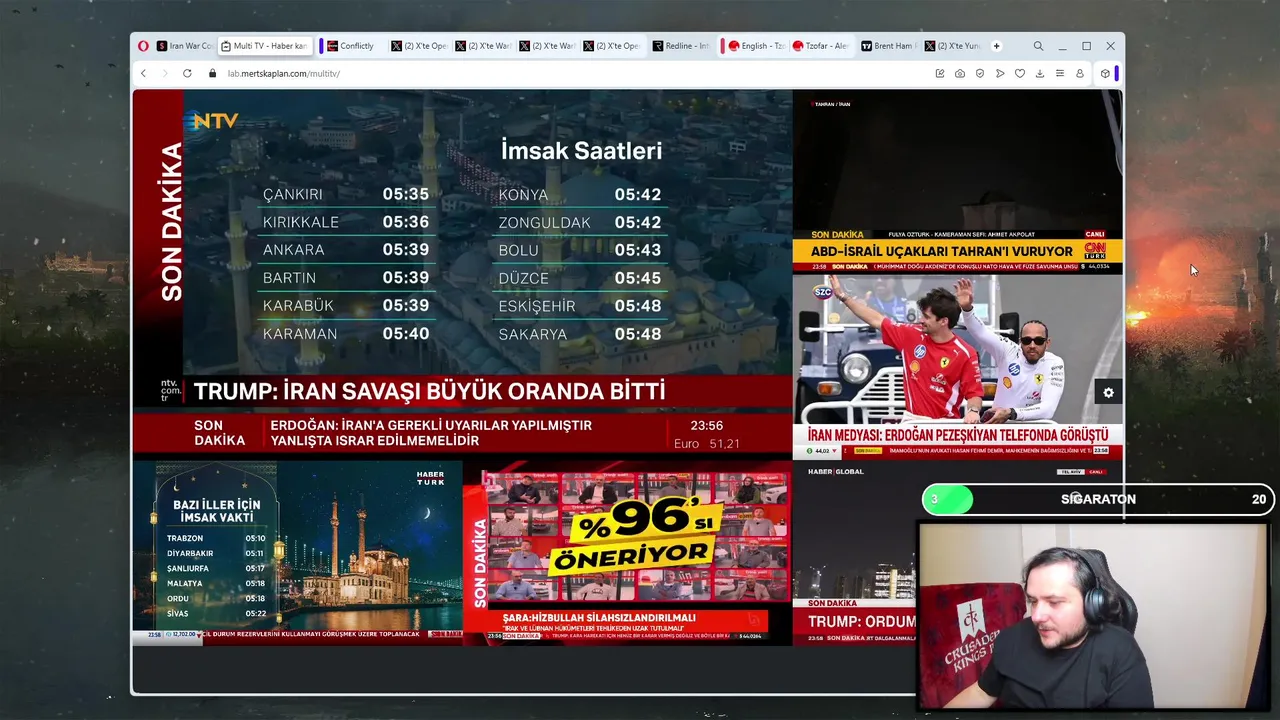This screenshot has width=1280, height=720.
Task: Select the Habertürk imsak vakti stream
Action: [297, 552]
